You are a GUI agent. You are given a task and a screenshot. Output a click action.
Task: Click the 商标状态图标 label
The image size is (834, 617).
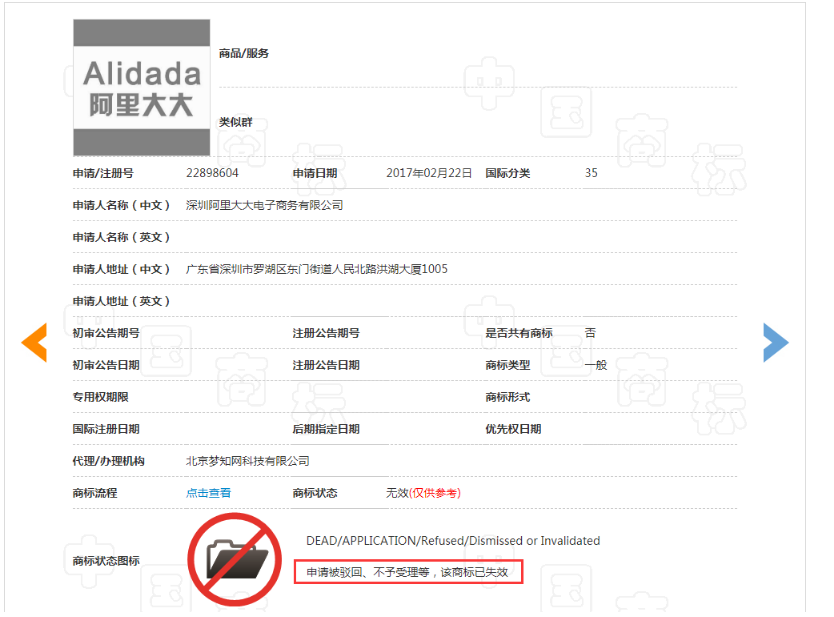pos(106,561)
